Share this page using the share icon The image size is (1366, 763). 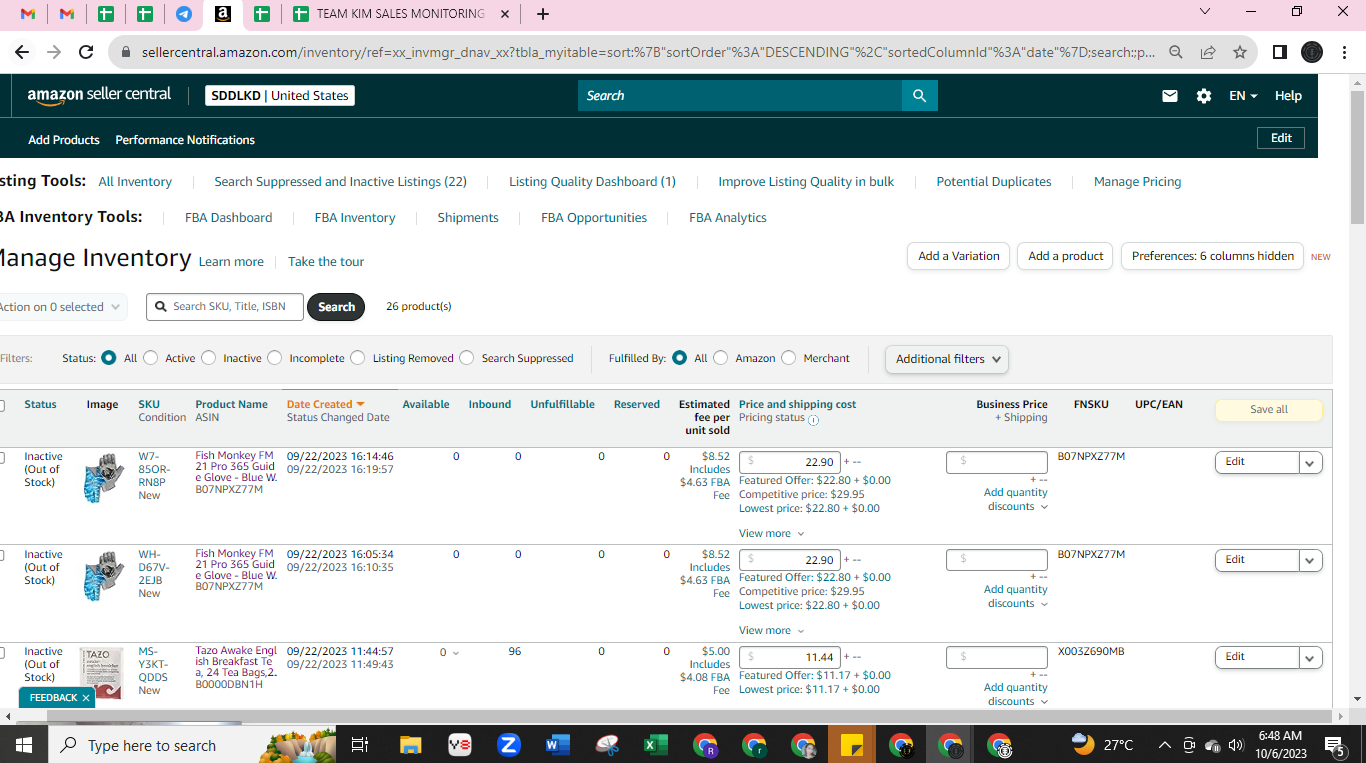pos(1208,52)
